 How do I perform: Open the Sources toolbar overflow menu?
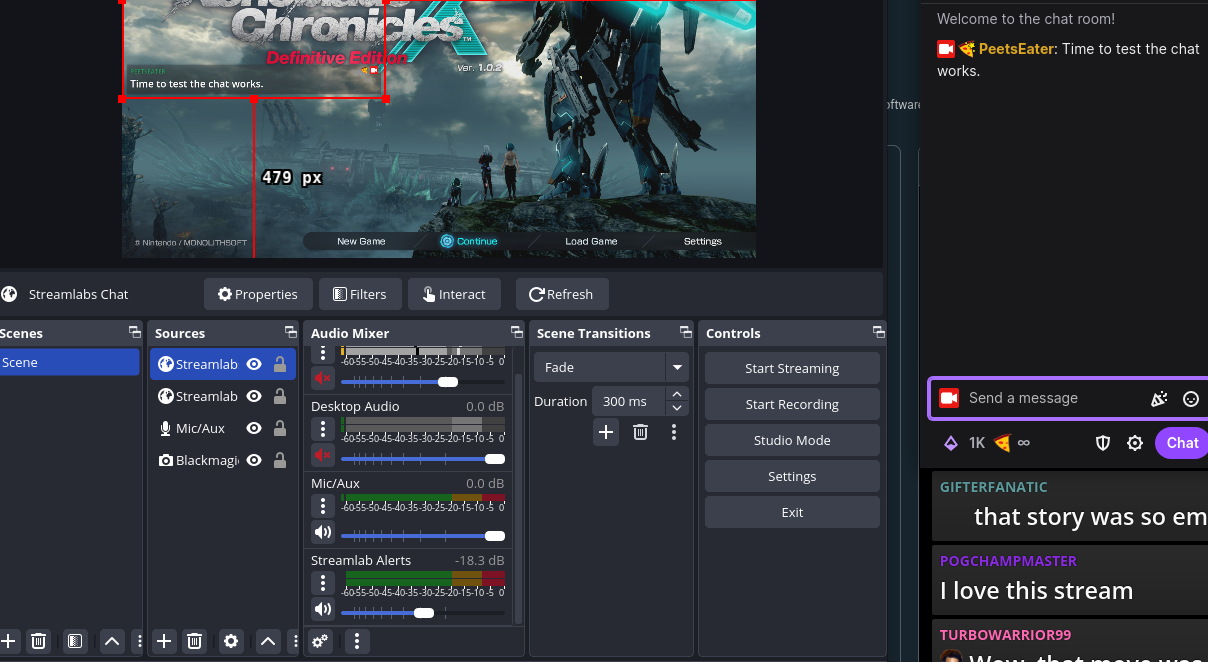(294, 641)
